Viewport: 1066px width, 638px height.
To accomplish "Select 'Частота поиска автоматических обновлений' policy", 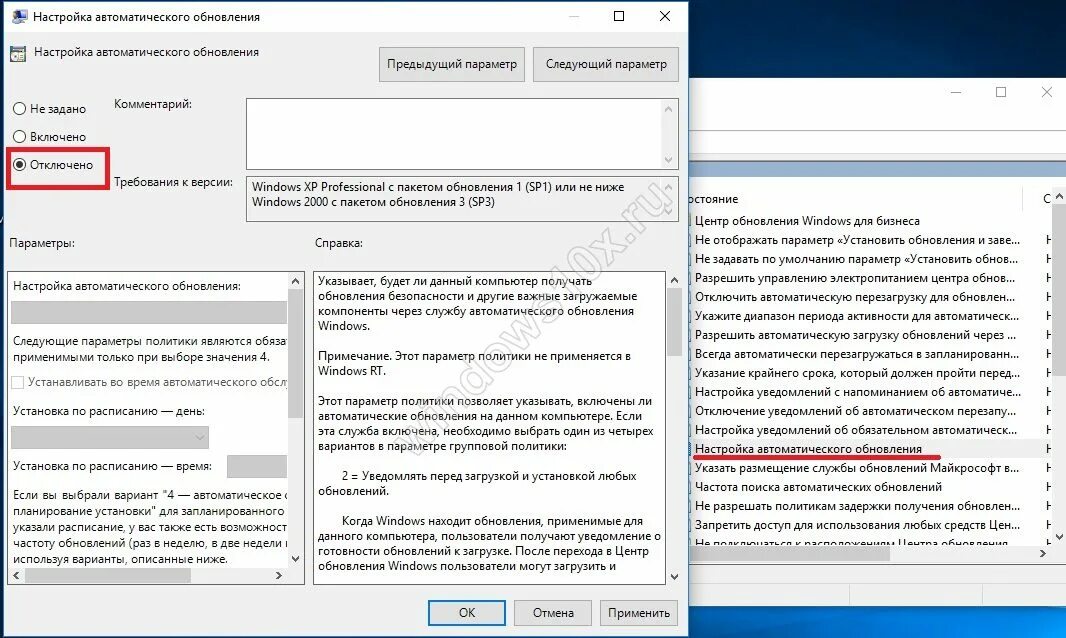I will tap(819, 487).
